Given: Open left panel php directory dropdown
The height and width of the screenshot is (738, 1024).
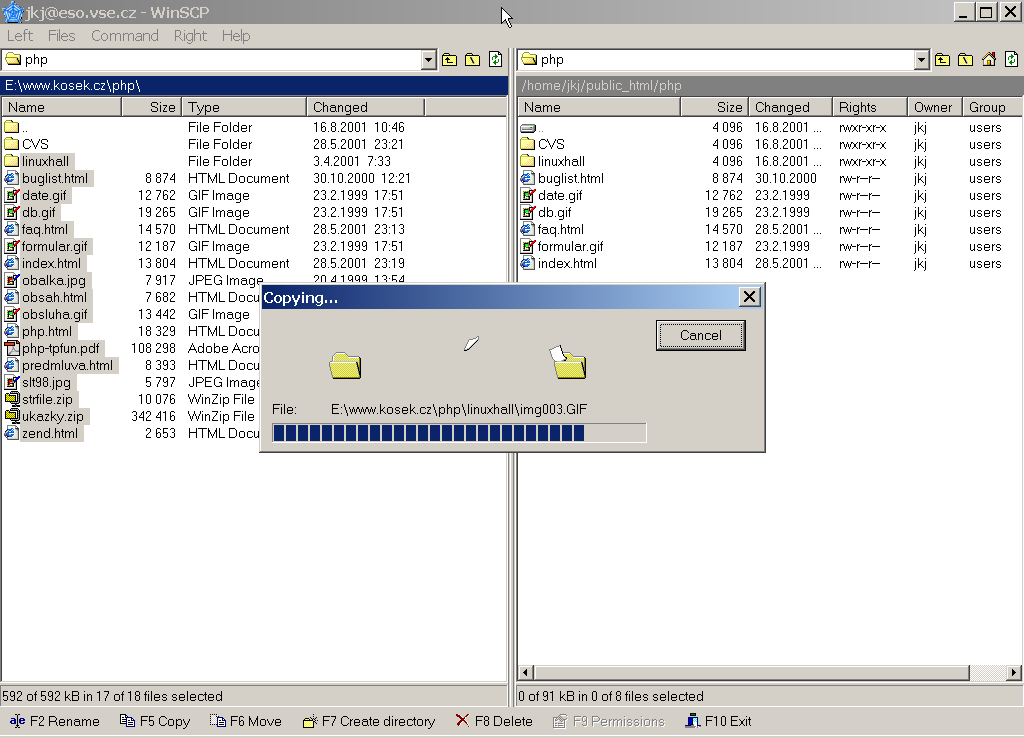Looking at the screenshot, I should click(x=428, y=60).
